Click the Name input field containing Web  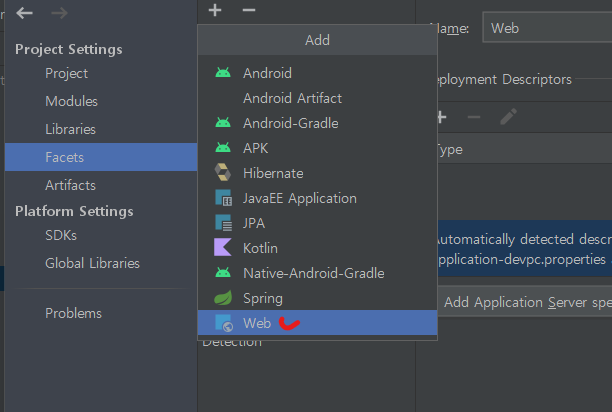click(547, 27)
